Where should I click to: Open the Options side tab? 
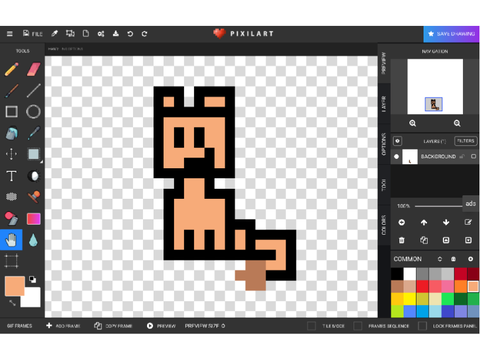coord(383,144)
